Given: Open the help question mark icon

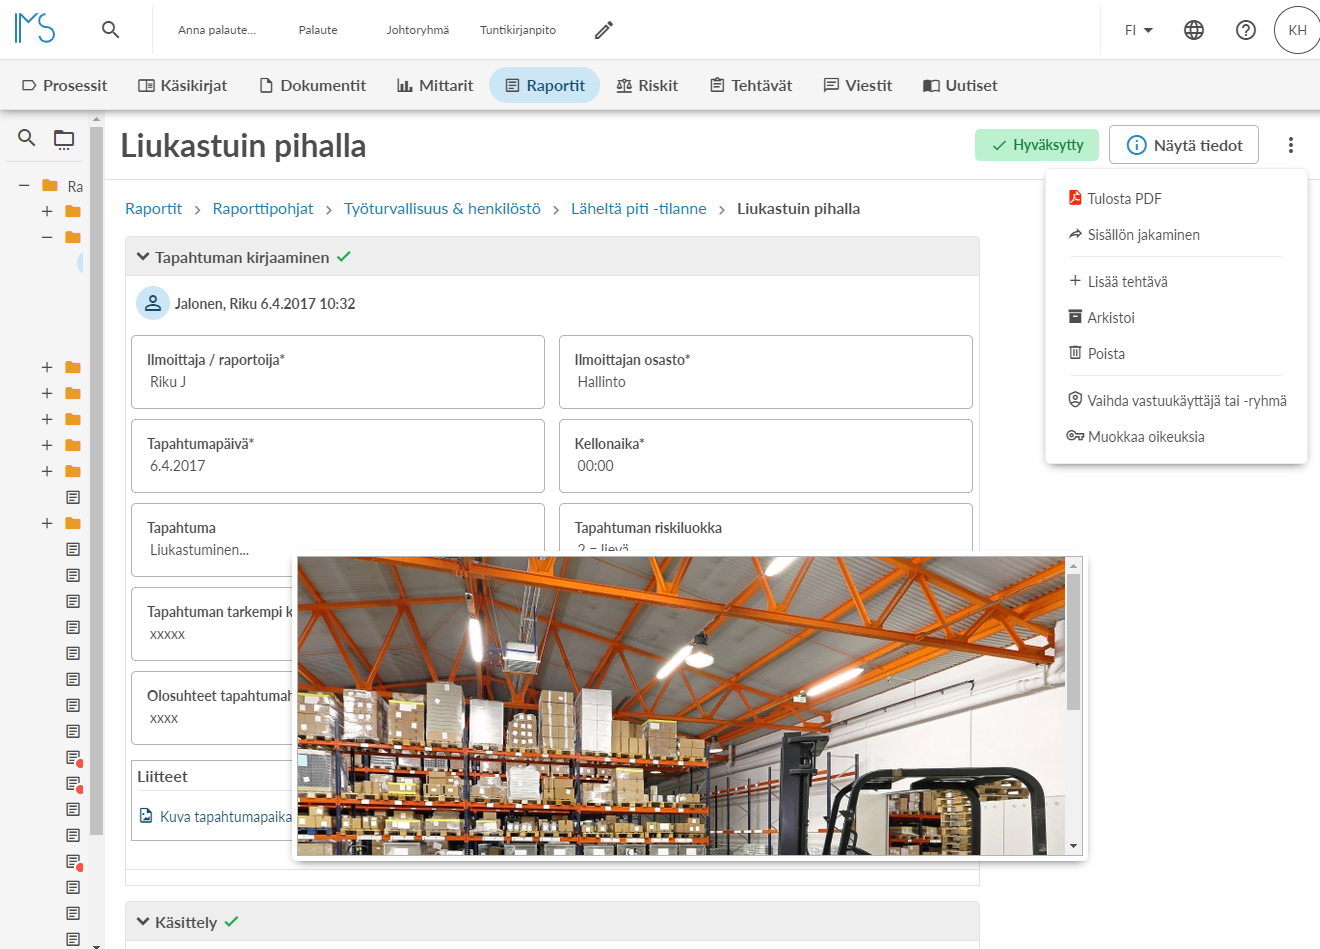Looking at the screenshot, I should pyautogui.click(x=1246, y=30).
